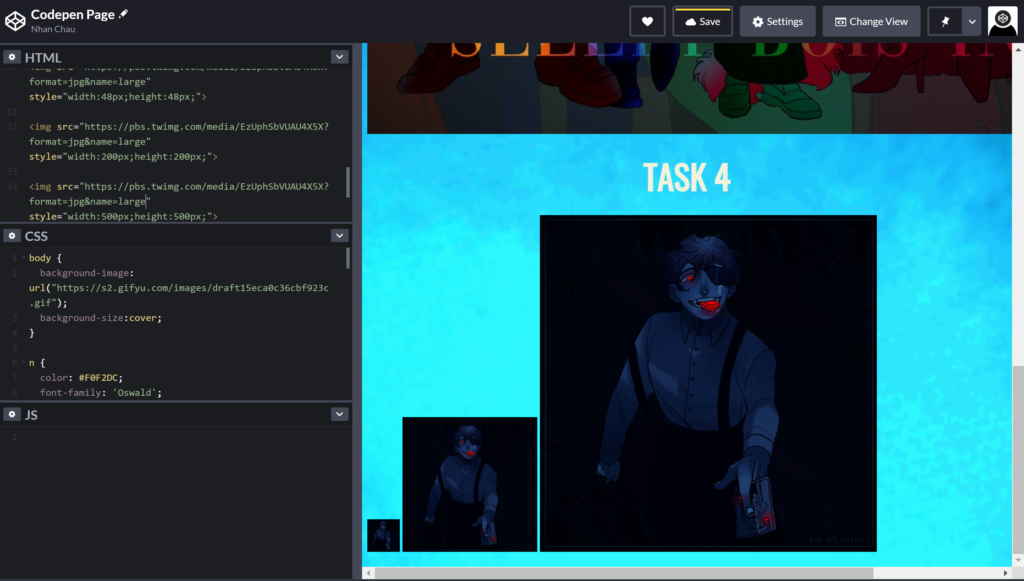Click the Change View button

point(871,21)
